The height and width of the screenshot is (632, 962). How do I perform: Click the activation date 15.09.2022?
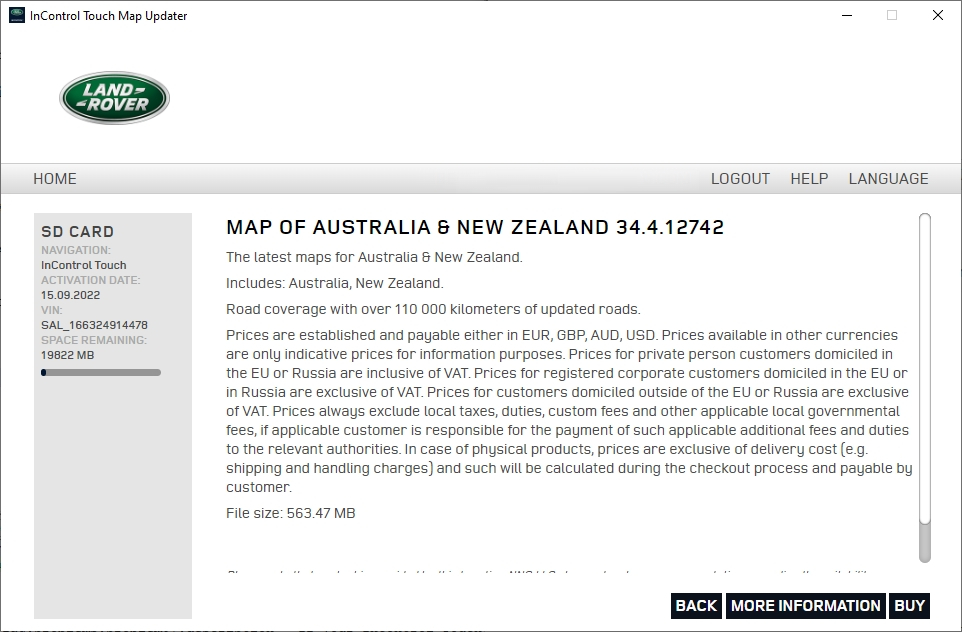(x=71, y=295)
